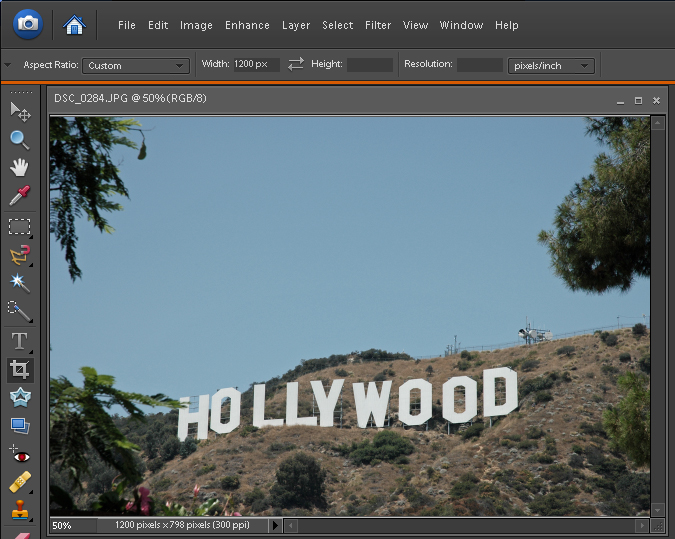The width and height of the screenshot is (675, 539).
Task: Open the Aspect Ratio Custom dropdown
Action: click(136, 66)
